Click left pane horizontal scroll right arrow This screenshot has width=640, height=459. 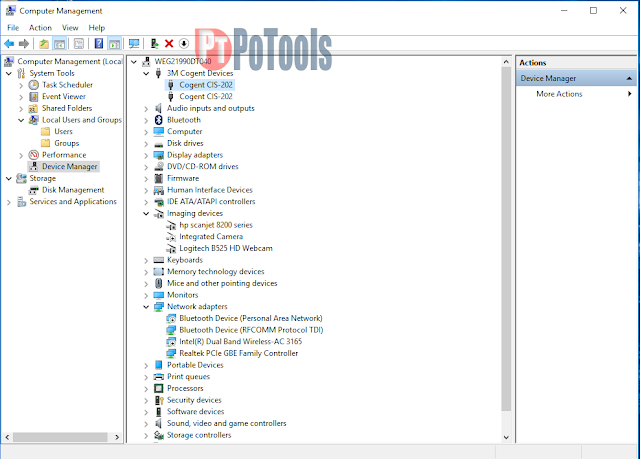pos(117,437)
